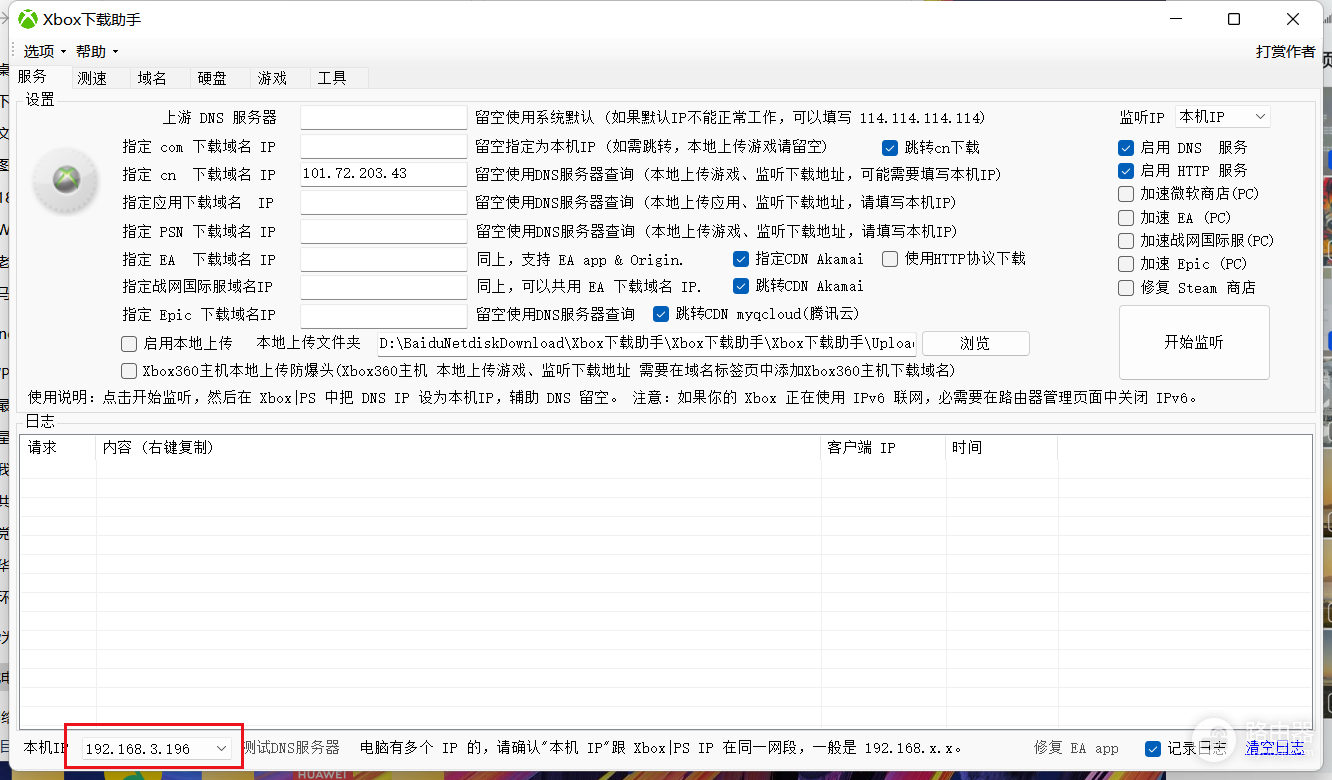
Task: Click the 指定 PSN 下载域名 IP field
Action: pyautogui.click(x=384, y=231)
